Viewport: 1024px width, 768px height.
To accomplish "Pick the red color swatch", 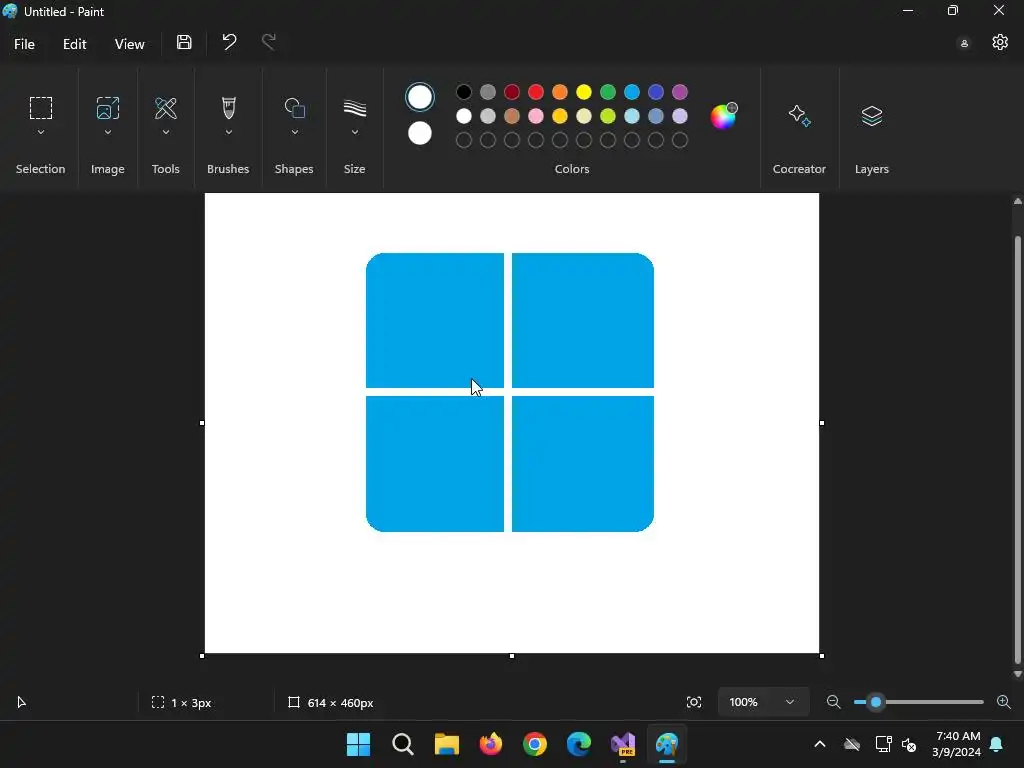I will (536, 92).
